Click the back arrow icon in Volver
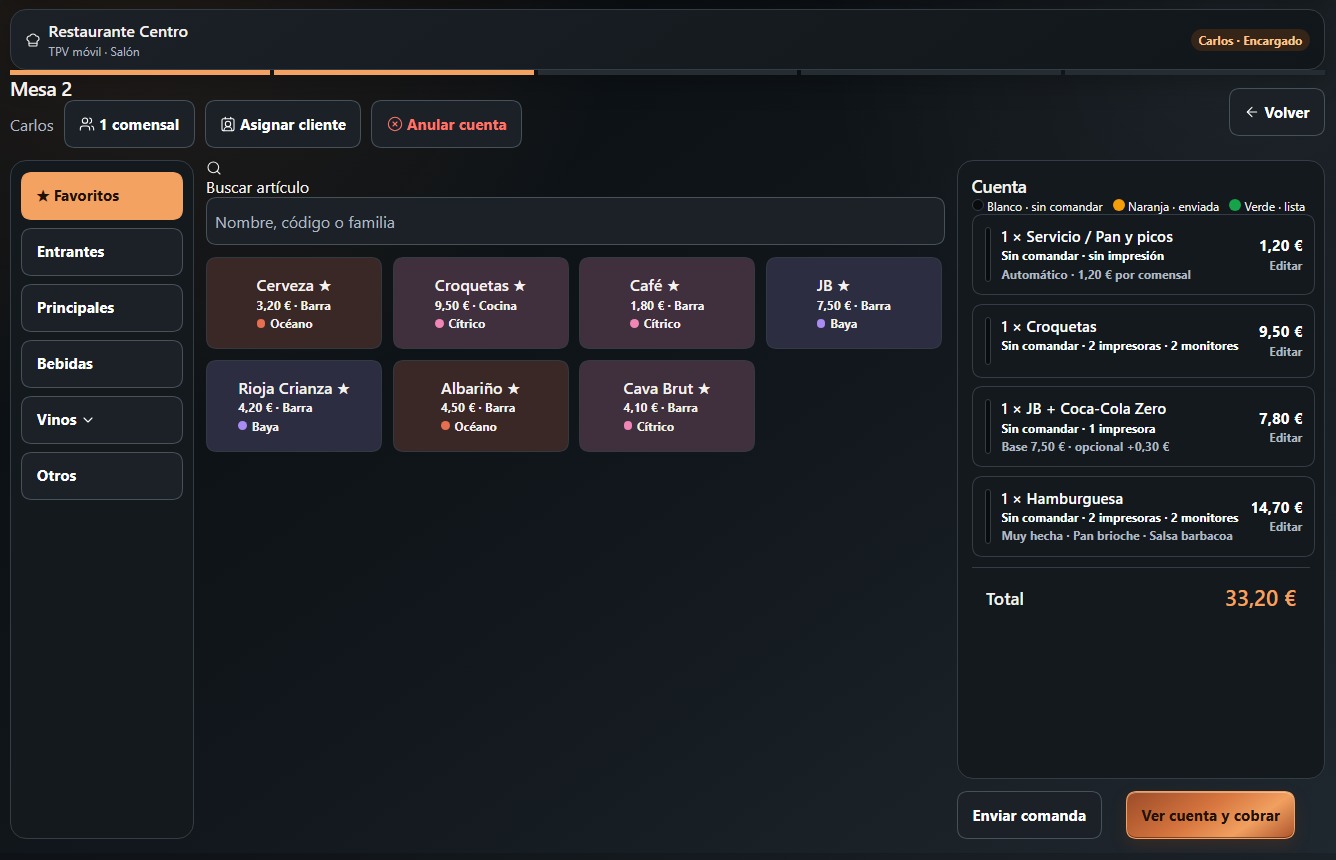1336x860 pixels. tap(1251, 112)
